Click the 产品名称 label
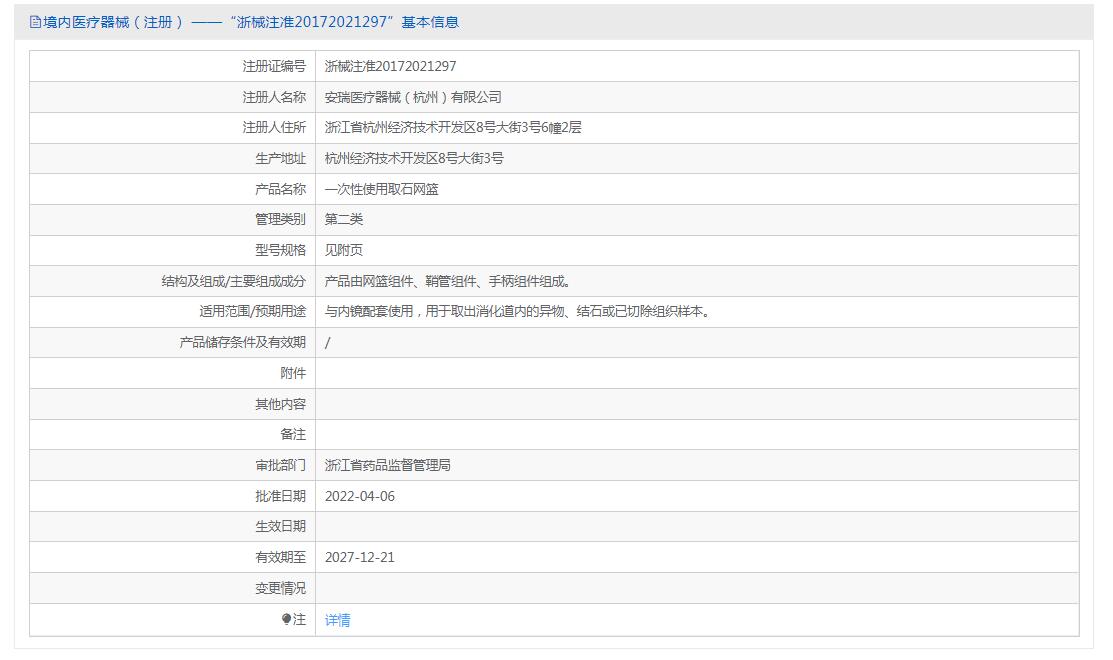Image resolution: width=1113 pixels, height=660 pixels. coord(280,189)
